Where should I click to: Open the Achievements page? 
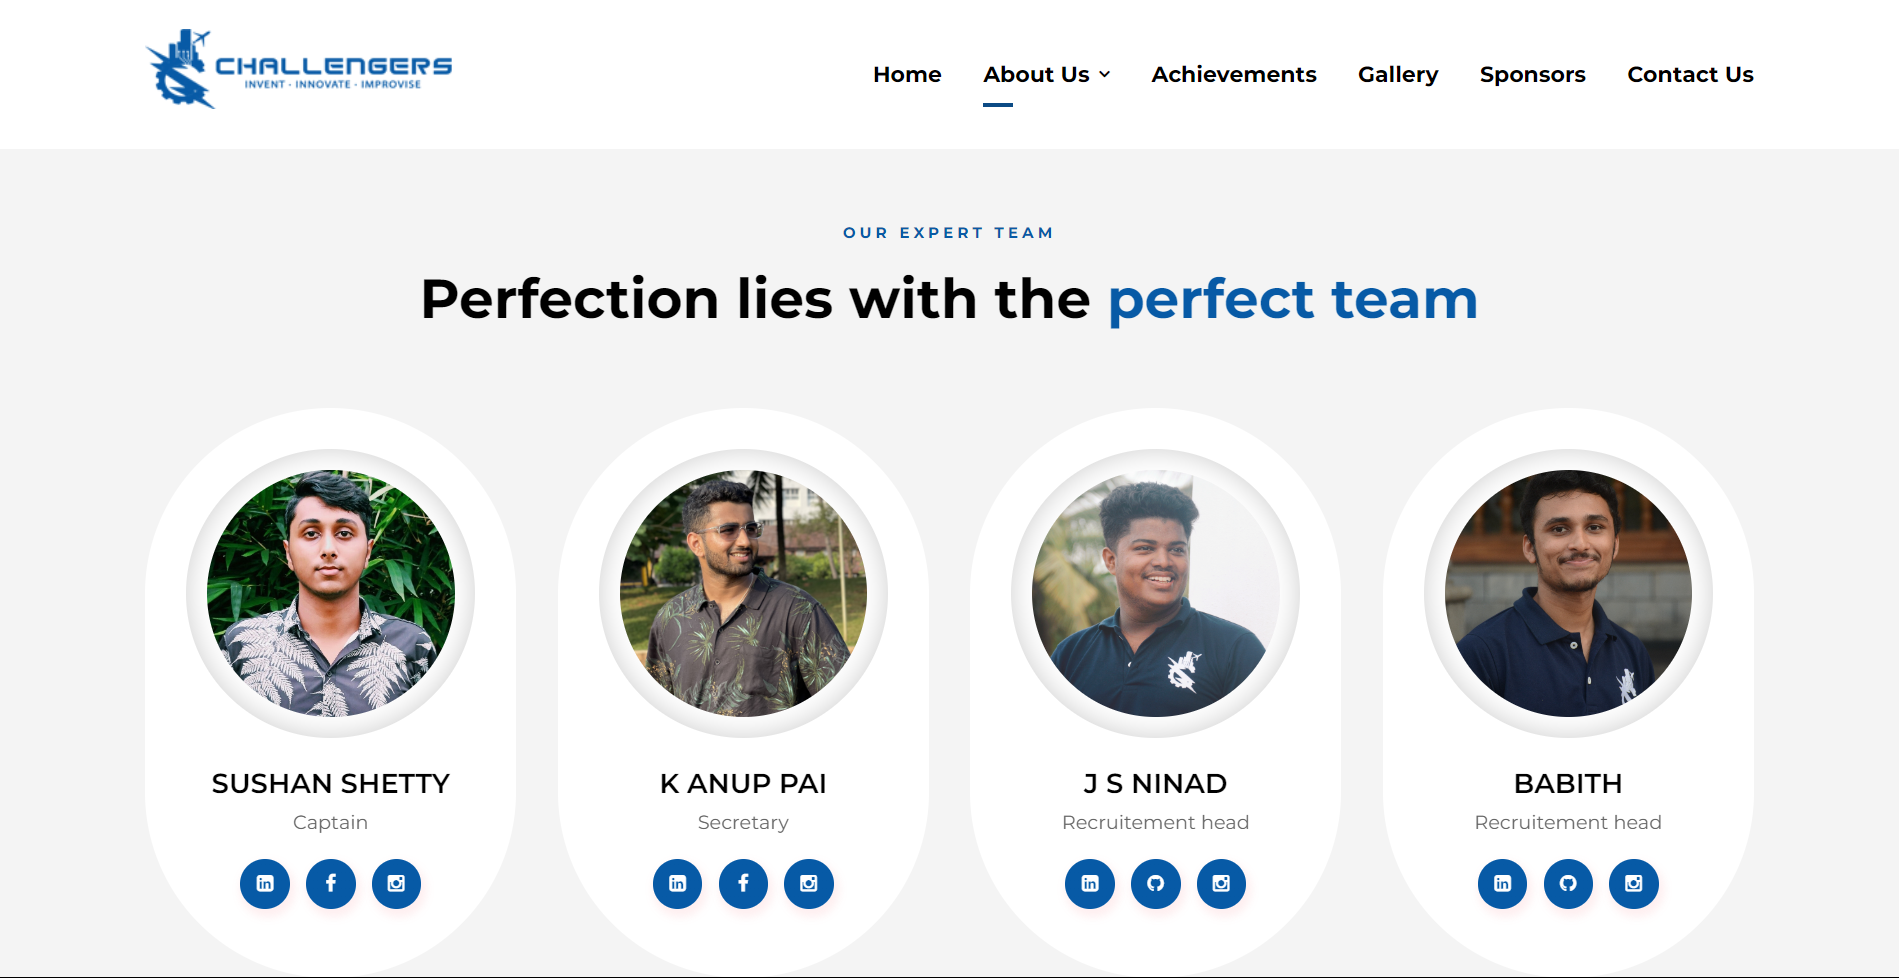(x=1233, y=75)
